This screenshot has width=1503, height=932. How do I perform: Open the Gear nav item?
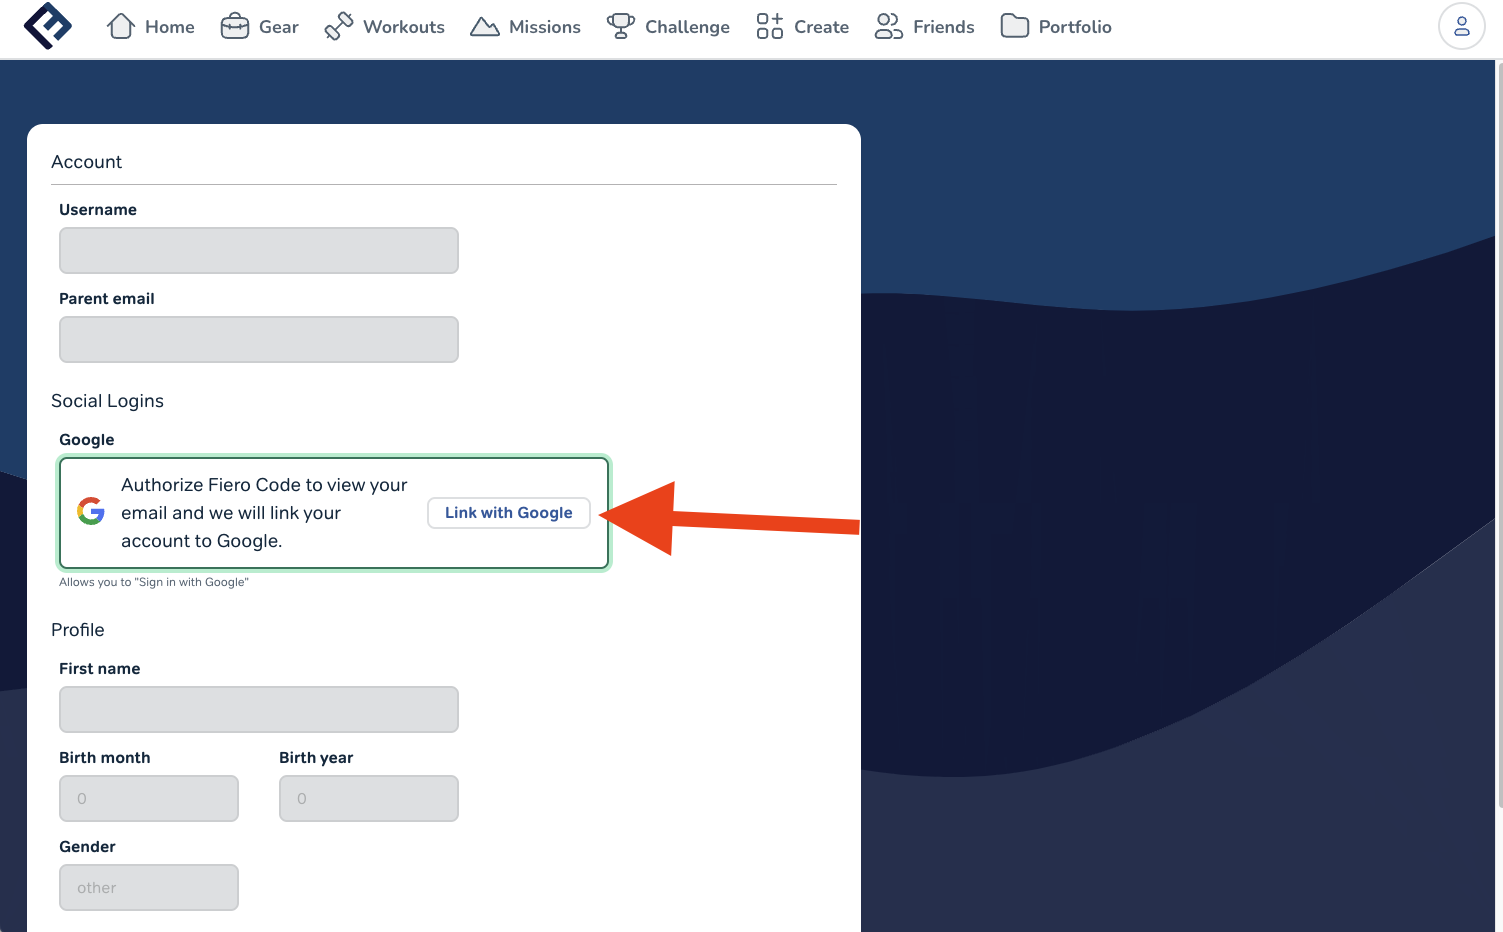click(260, 26)
